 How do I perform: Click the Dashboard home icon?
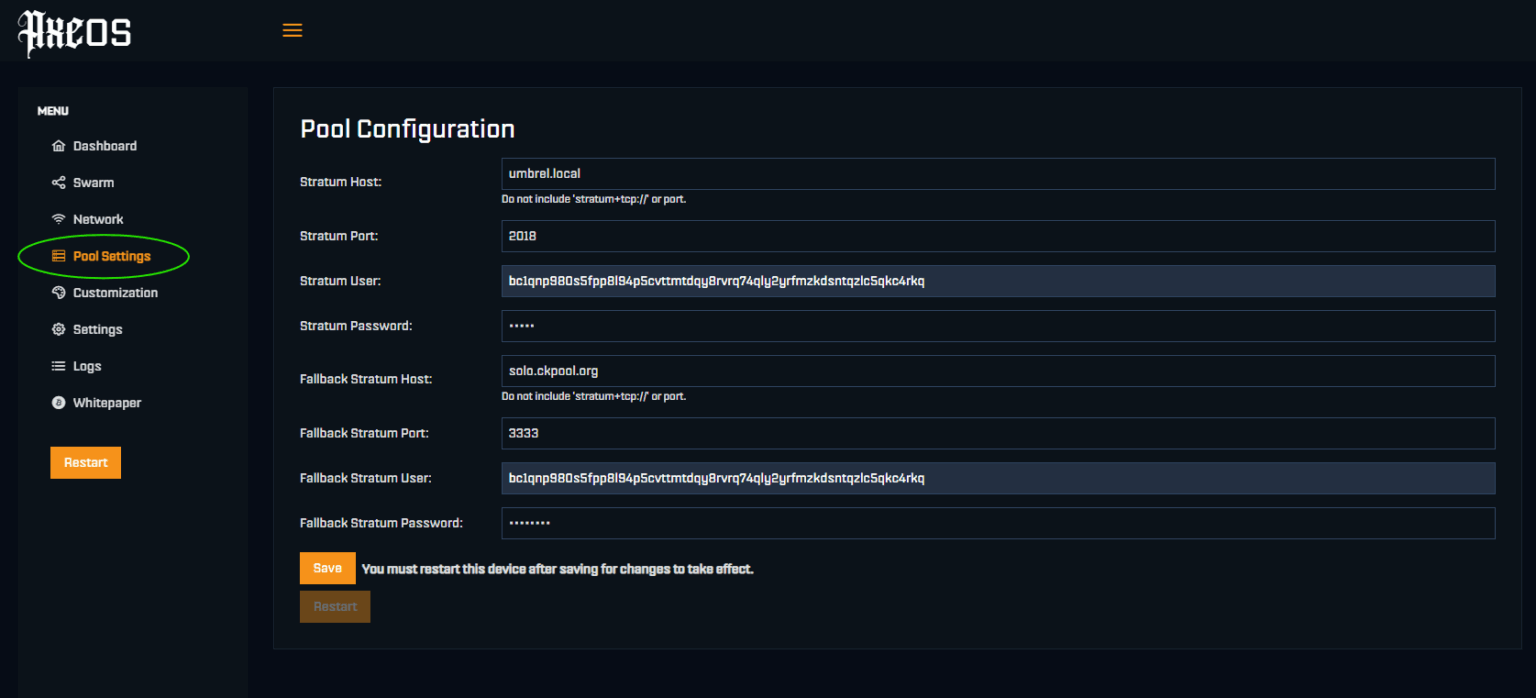click(x=58, y=146)
